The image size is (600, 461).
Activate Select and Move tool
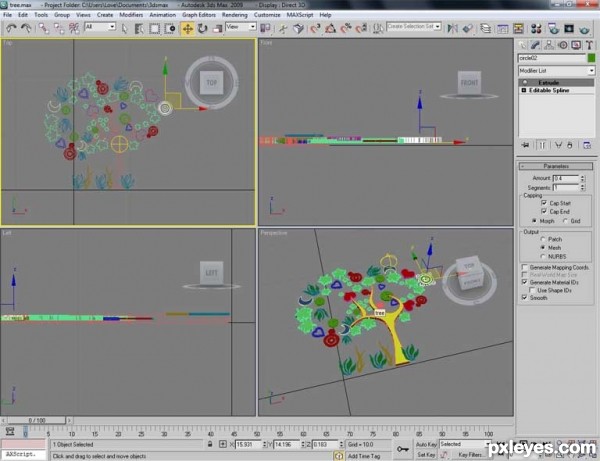tap(188, 28)
